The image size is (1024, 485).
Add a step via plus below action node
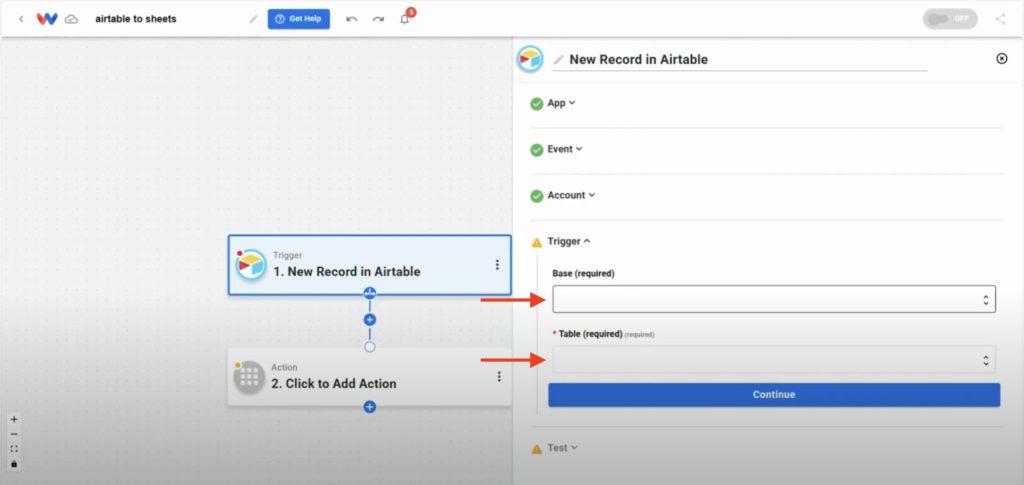pyautogui.click(x=370, y=407)
